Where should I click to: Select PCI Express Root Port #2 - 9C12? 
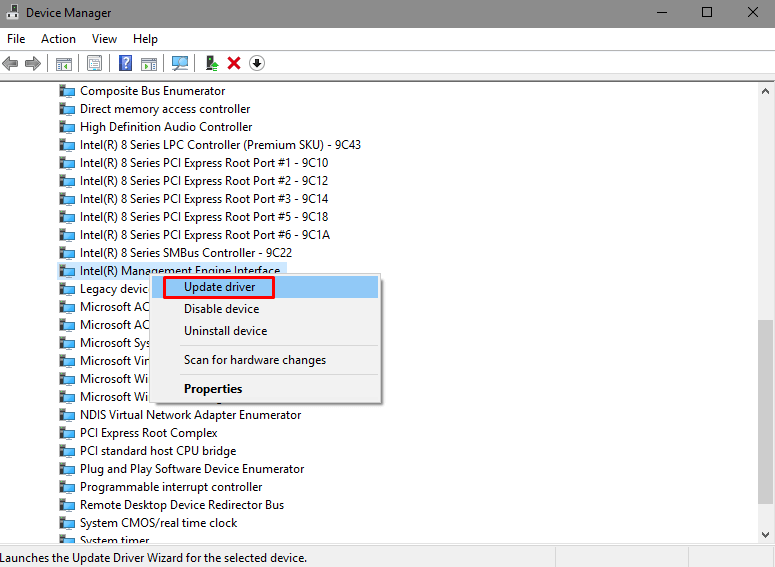pyautogui.click(x=204, y=181)
